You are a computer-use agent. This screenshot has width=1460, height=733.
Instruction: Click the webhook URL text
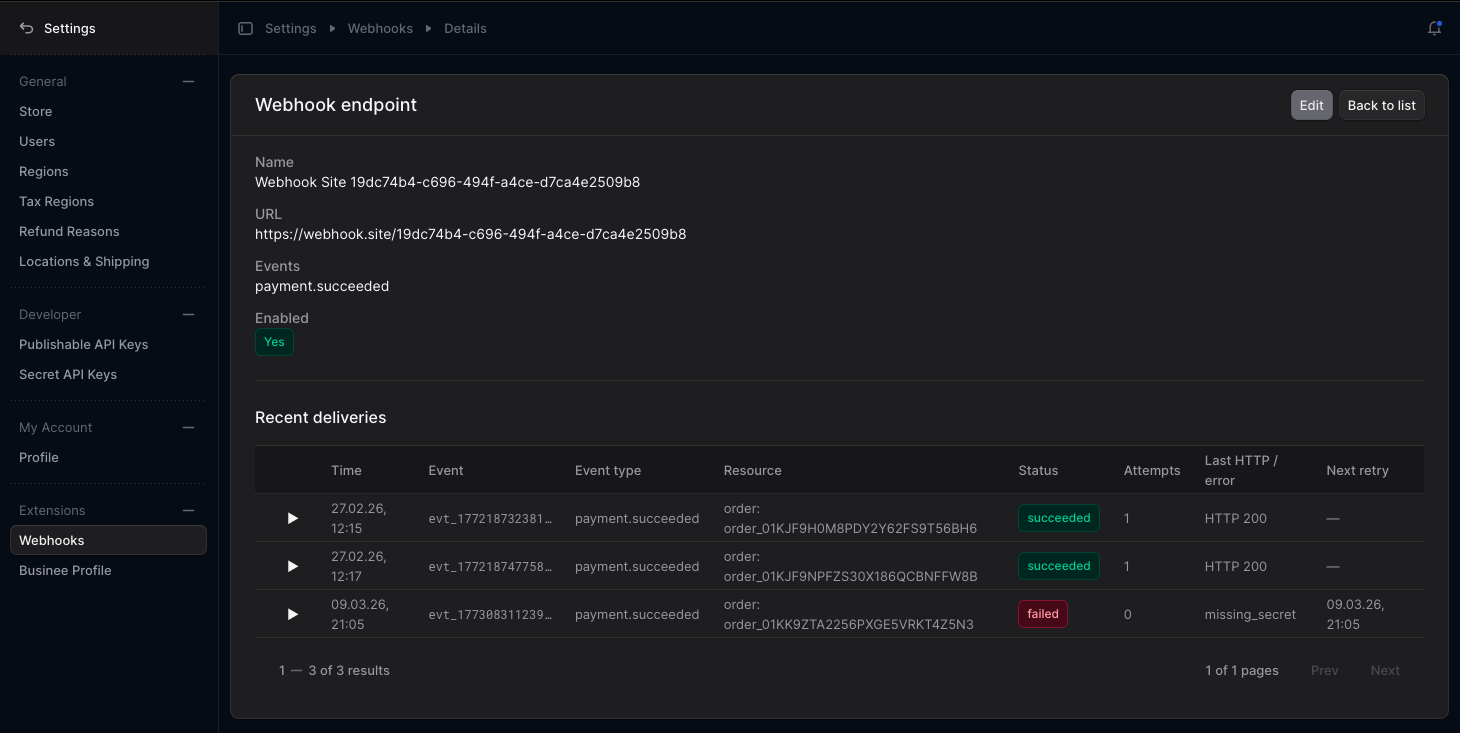470,234
